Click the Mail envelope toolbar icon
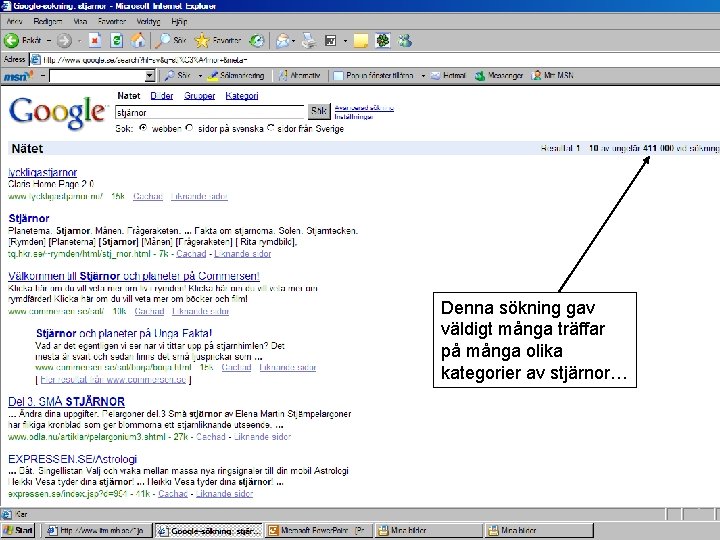The height and width of the screenshot is (540, 720). [x=282, y=41]
